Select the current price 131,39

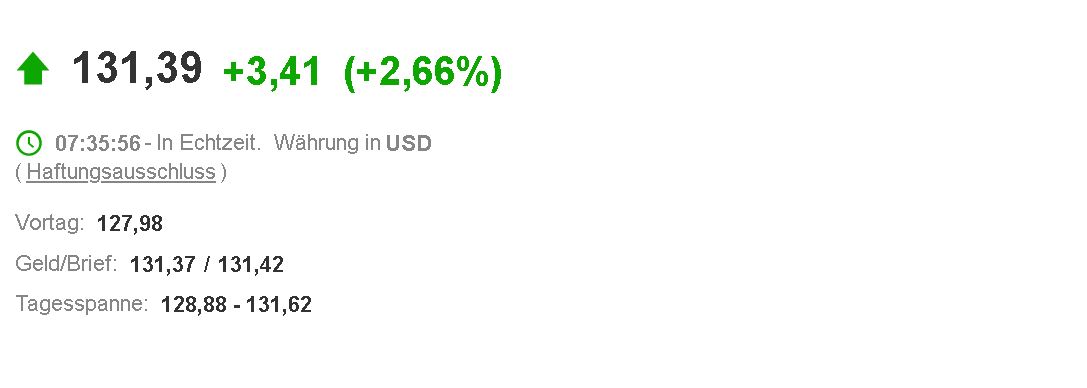point(137,69)
